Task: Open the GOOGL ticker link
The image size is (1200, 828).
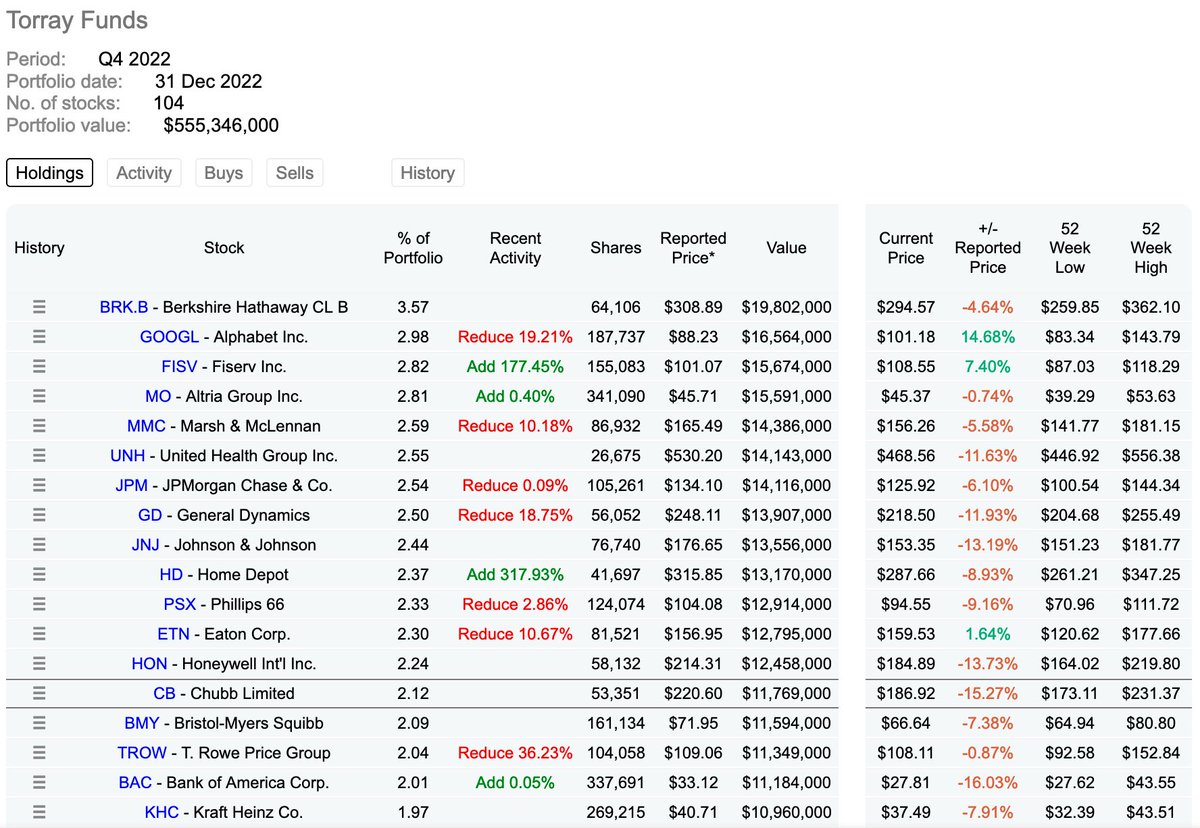Action: coord(169,337)
